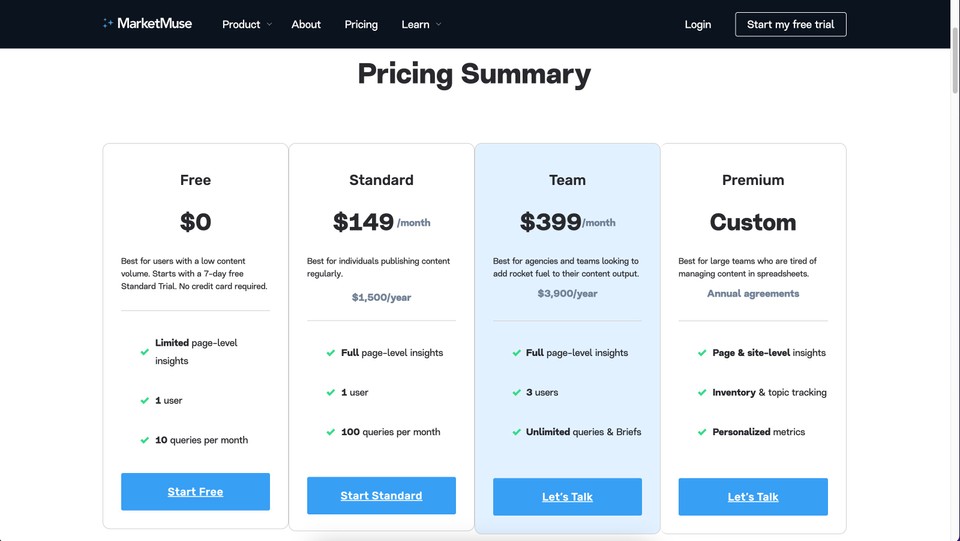Expand the Learn dropdown chevron

pyautogui.click(x=438, y=24)
